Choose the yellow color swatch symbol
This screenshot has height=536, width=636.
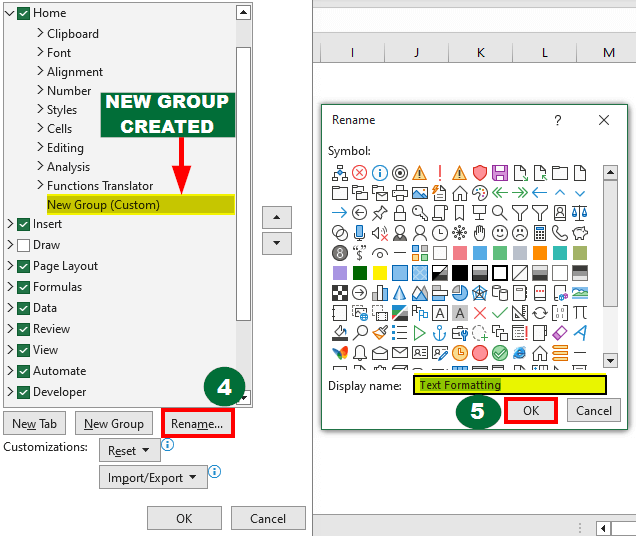(x=380, y=273)
